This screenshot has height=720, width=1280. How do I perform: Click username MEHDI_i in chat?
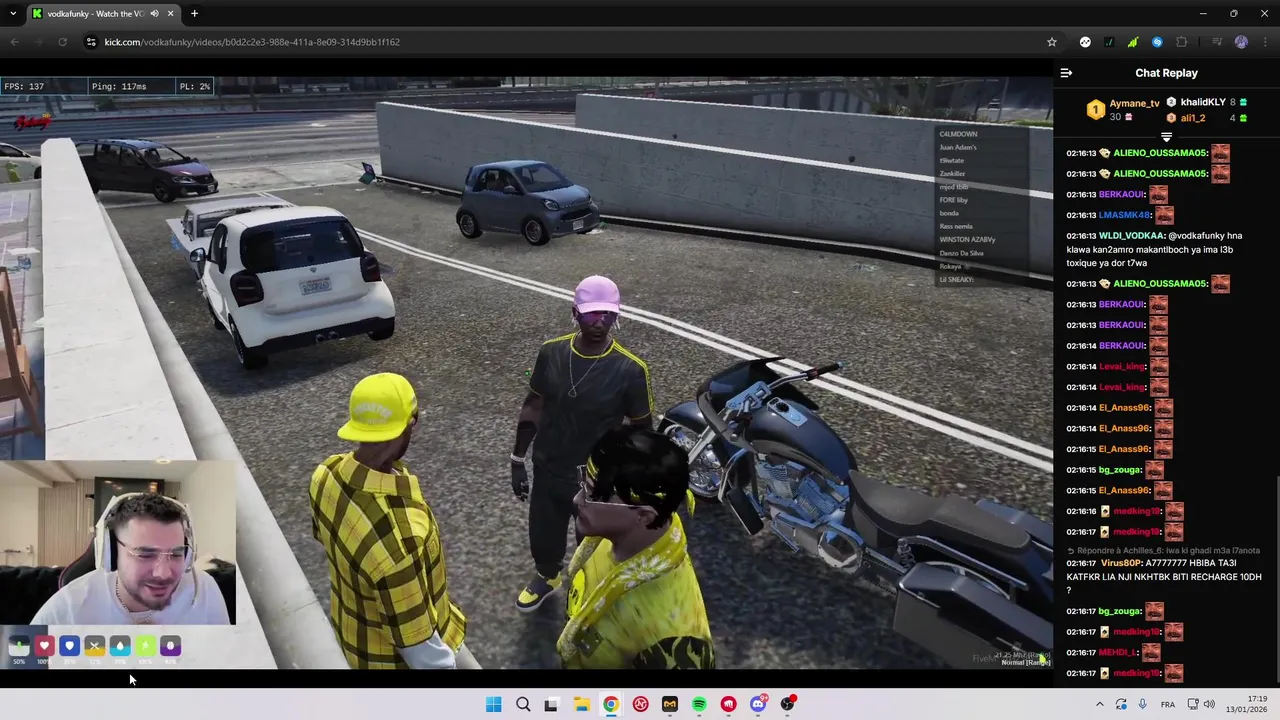click(1117, 652)
